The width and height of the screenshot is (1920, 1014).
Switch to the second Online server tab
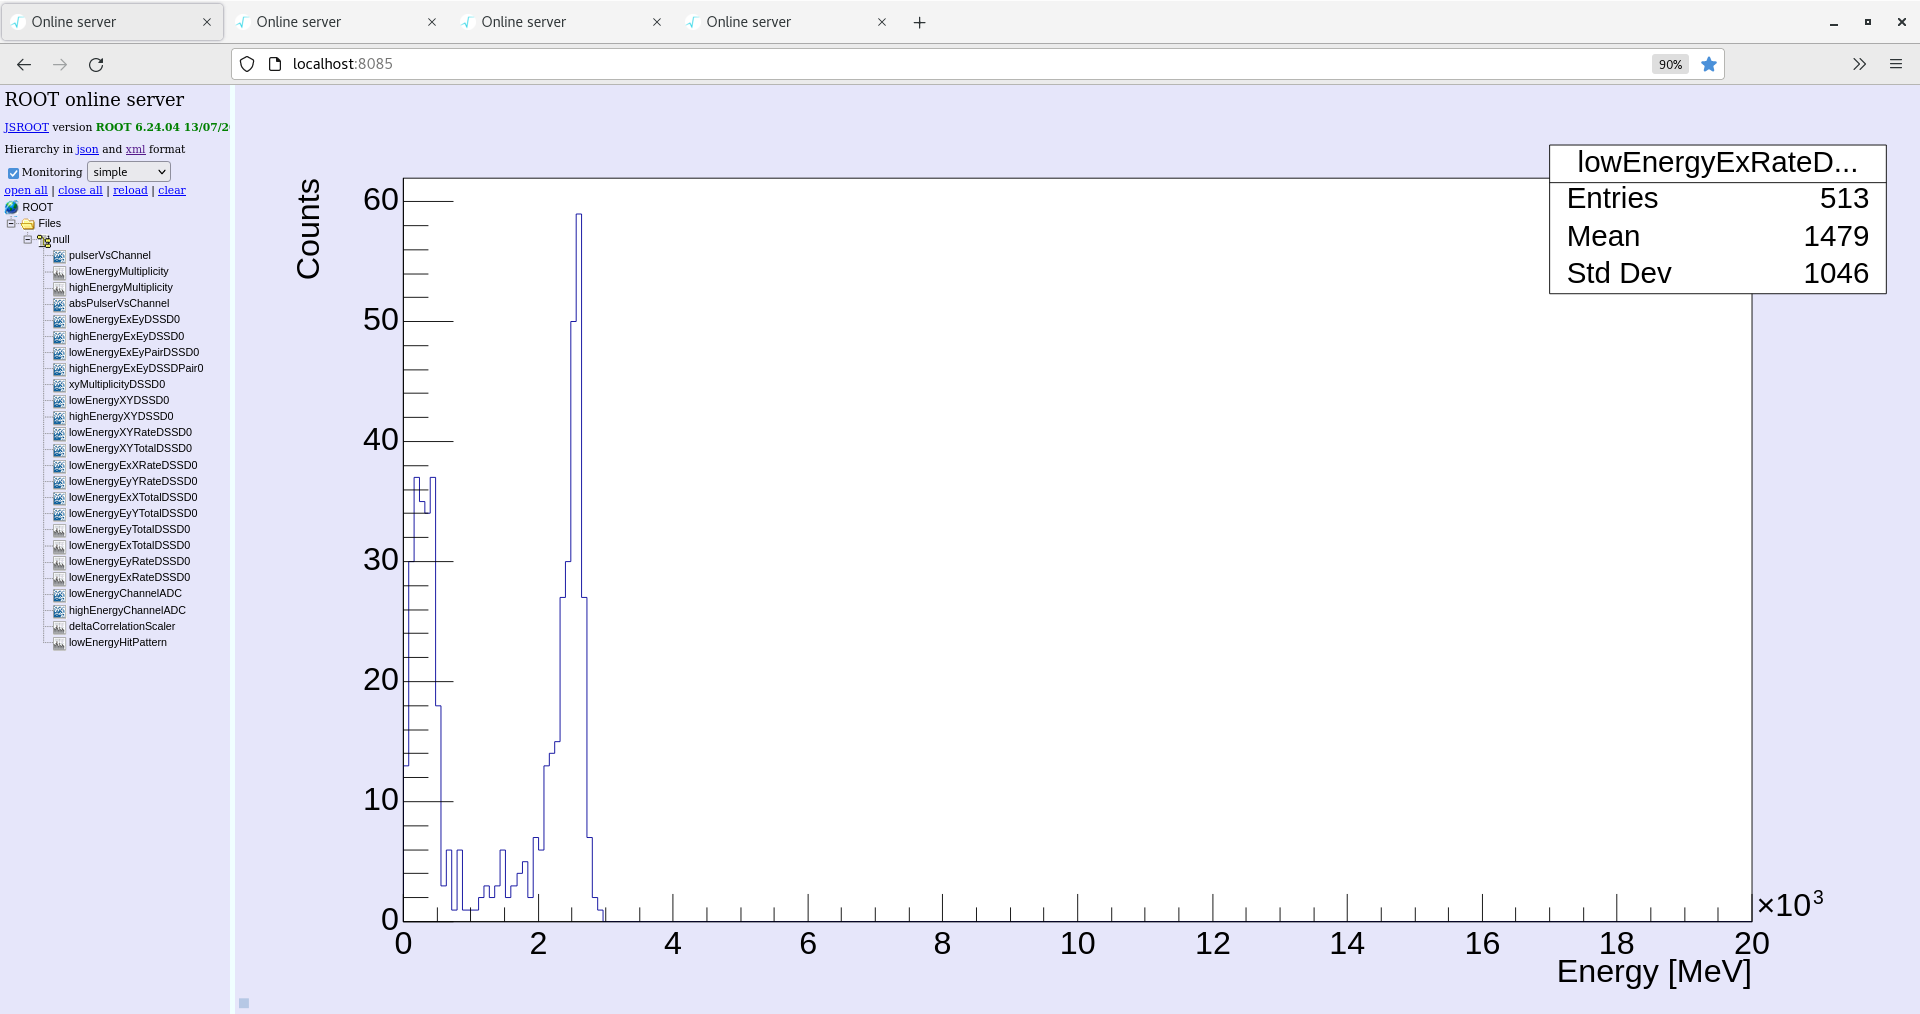(x=337, y=22)
